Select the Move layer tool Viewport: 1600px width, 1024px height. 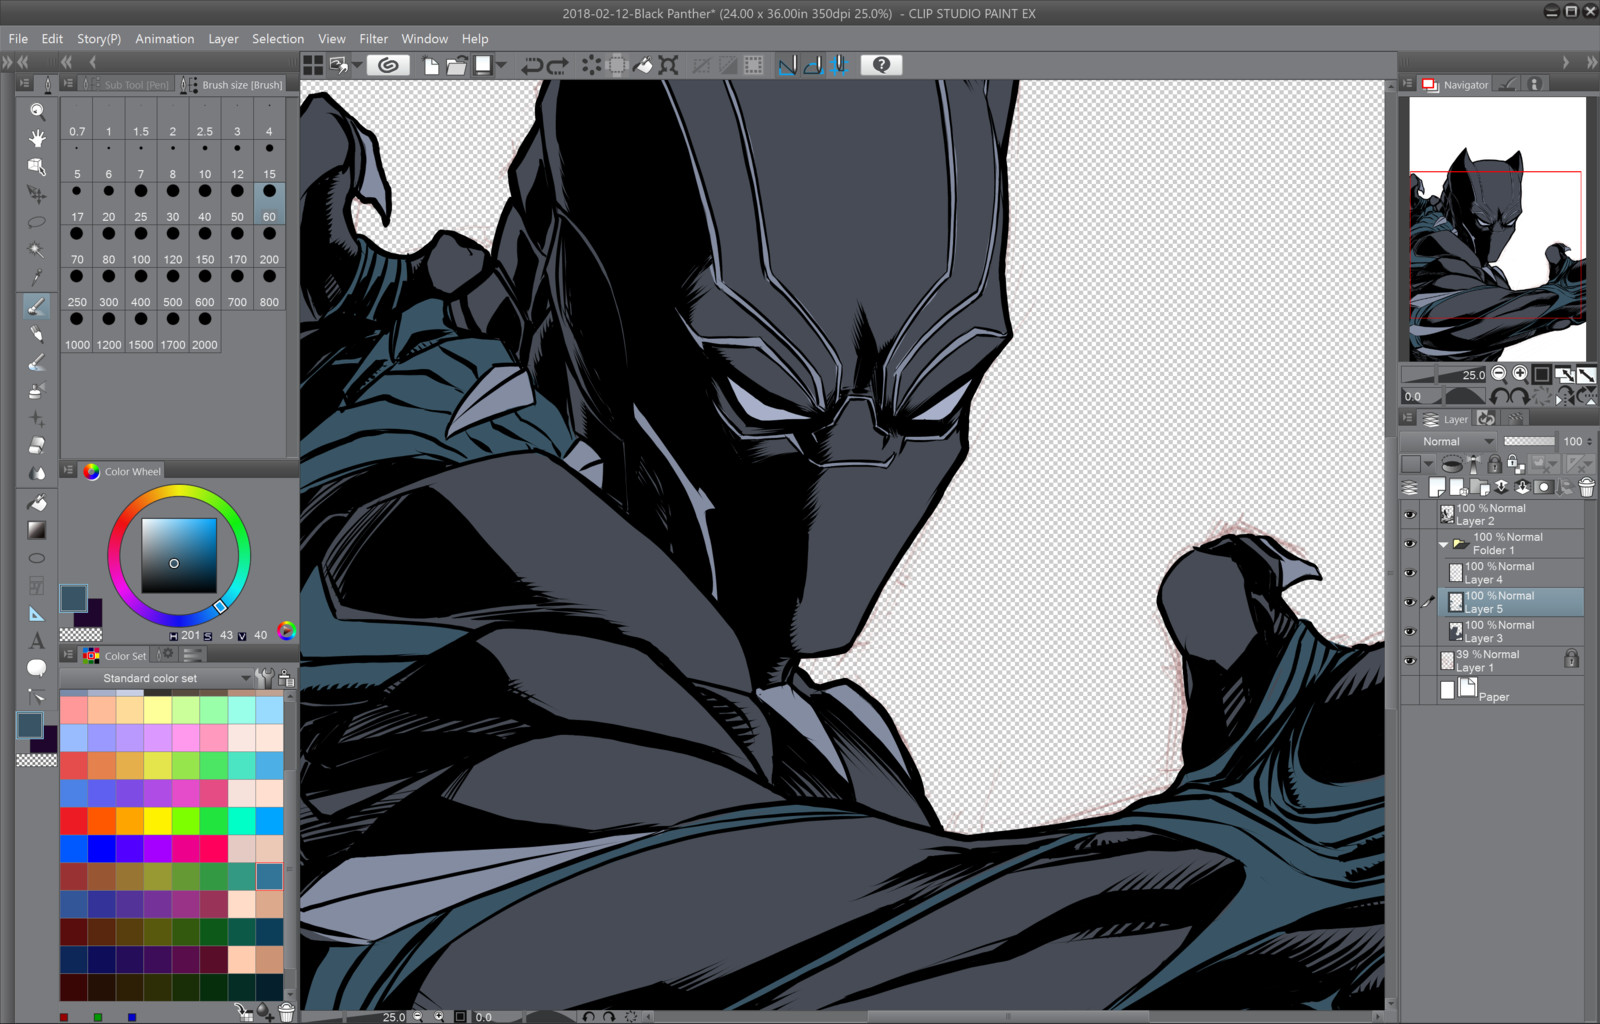pos(37,194)
